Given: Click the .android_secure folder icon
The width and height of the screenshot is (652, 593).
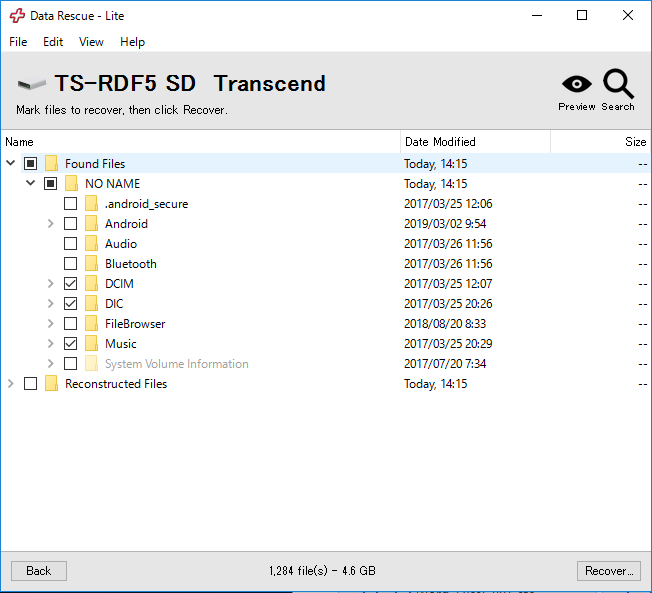Looking at the screenshot, I should (x=91, y=204).
